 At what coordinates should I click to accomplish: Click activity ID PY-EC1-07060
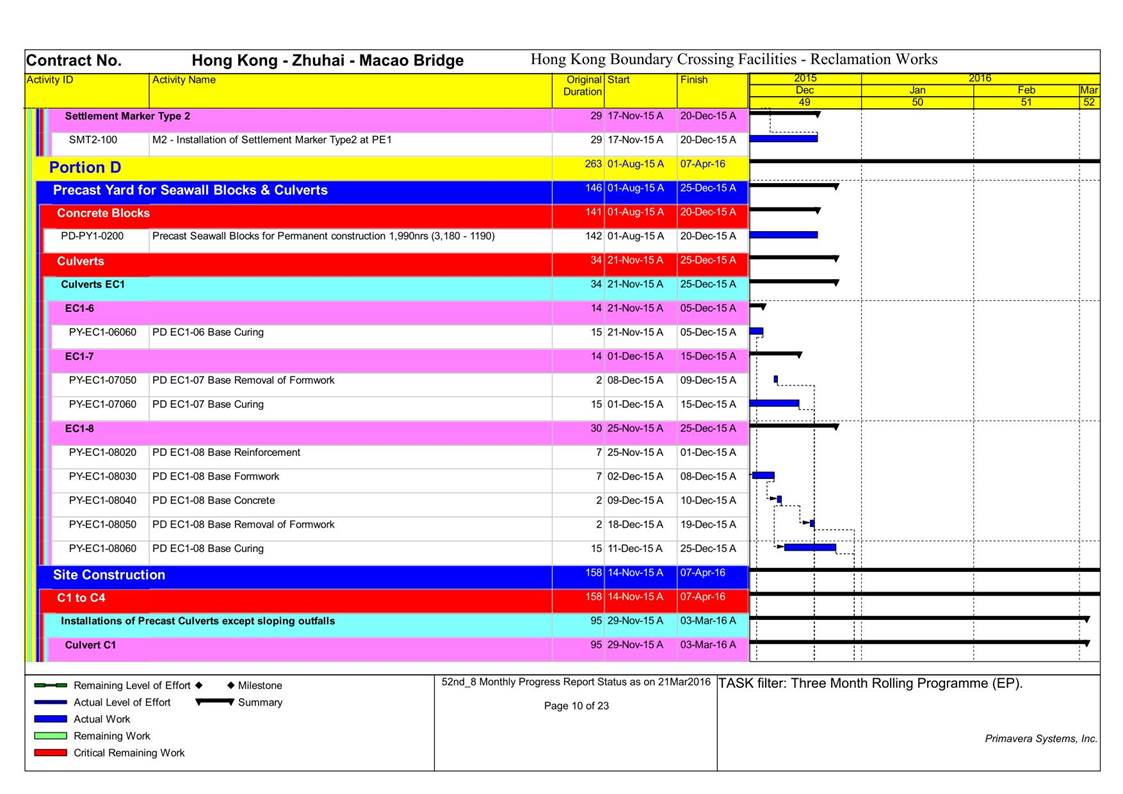pyautogui.click(x=102, y=405)
